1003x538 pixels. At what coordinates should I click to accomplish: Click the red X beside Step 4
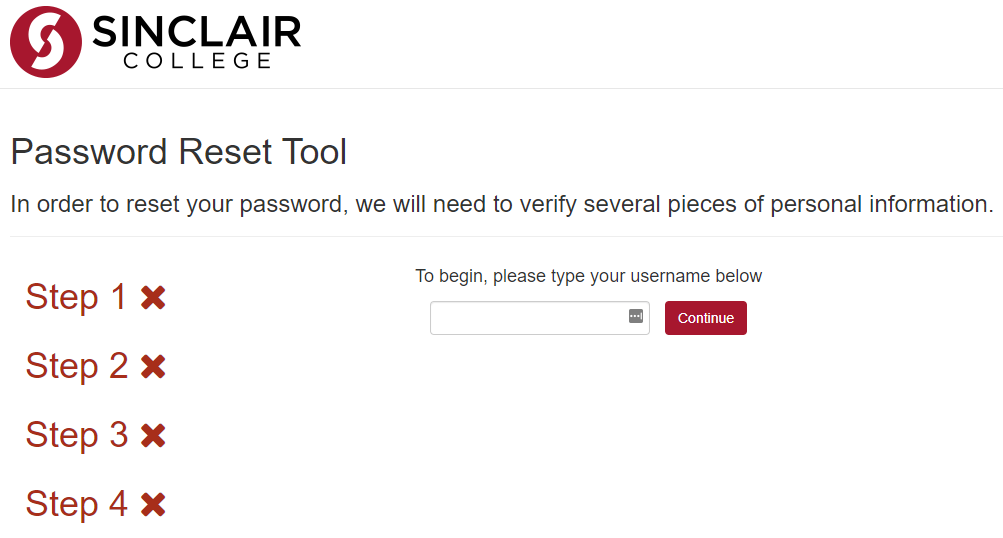point(153,504)
